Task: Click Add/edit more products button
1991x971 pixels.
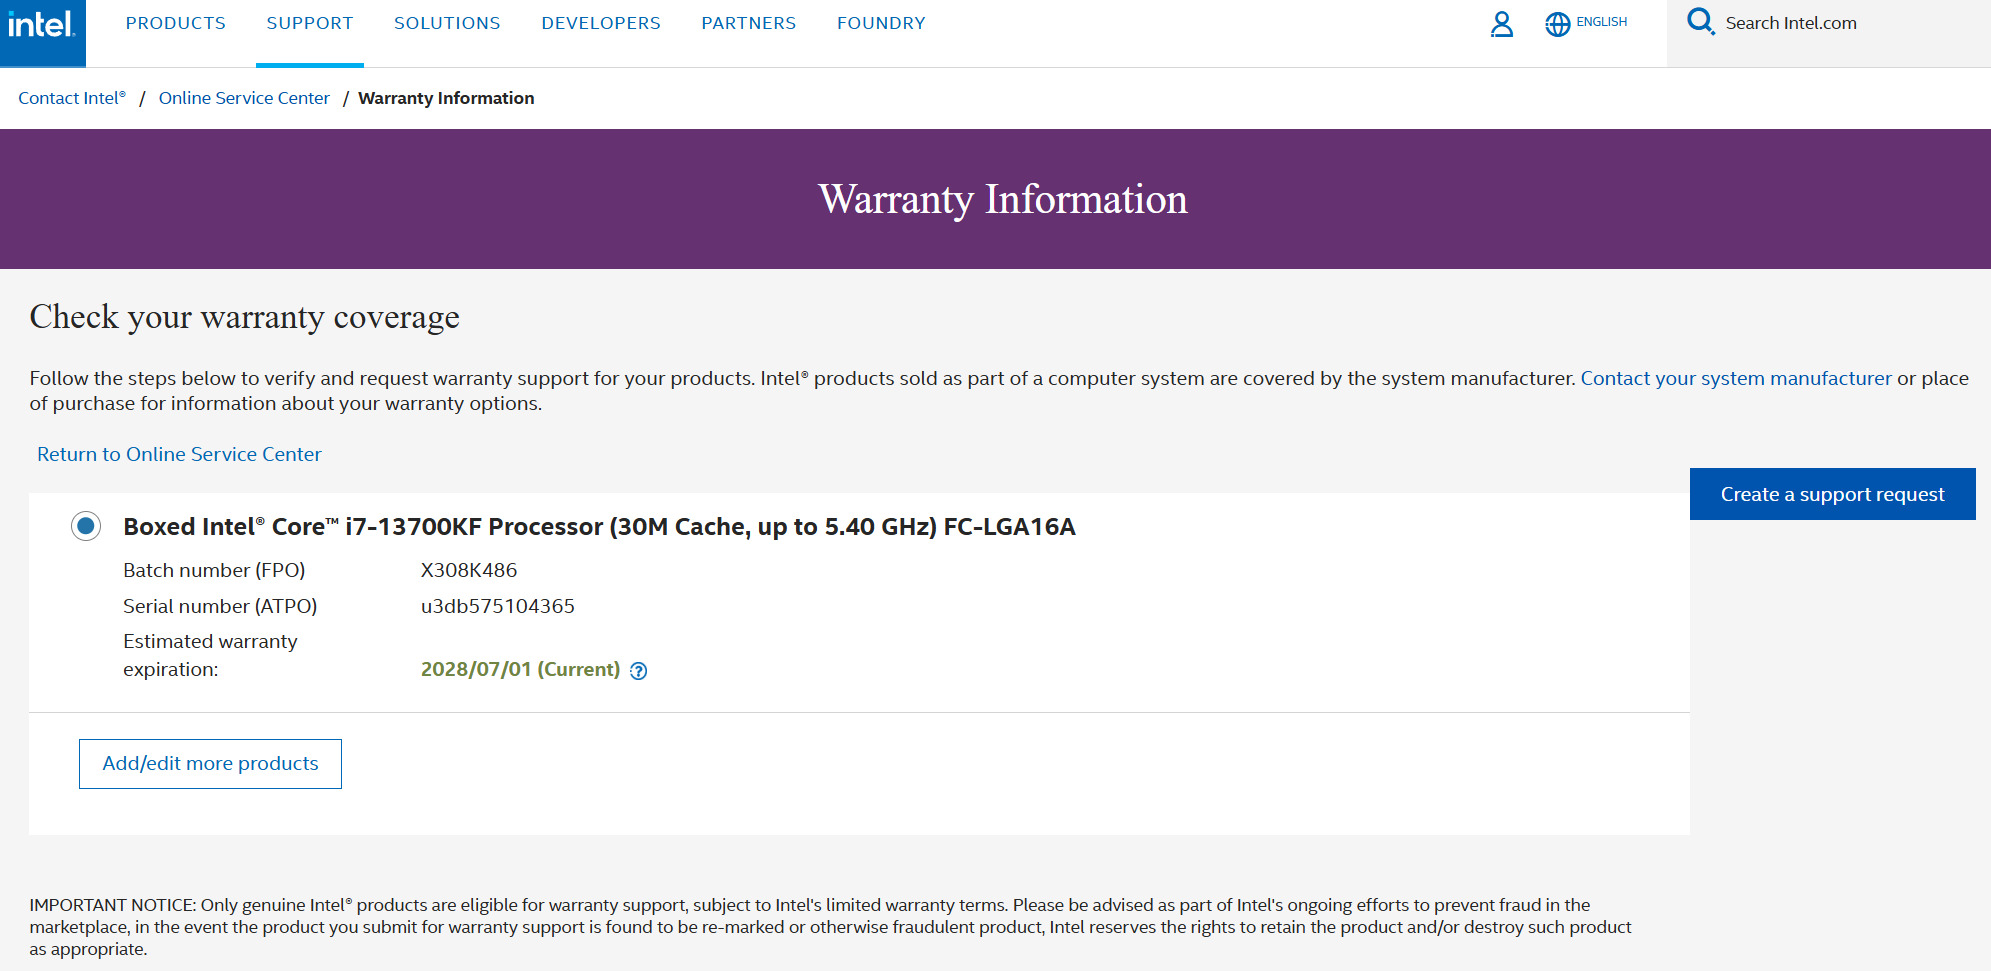Action: (x=210, y=764)
